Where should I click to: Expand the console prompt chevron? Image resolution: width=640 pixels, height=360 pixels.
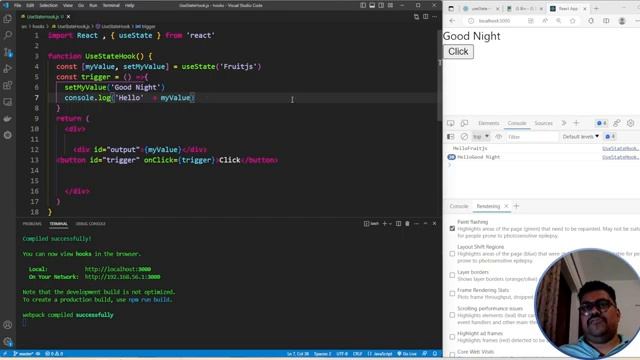[450, 165]
